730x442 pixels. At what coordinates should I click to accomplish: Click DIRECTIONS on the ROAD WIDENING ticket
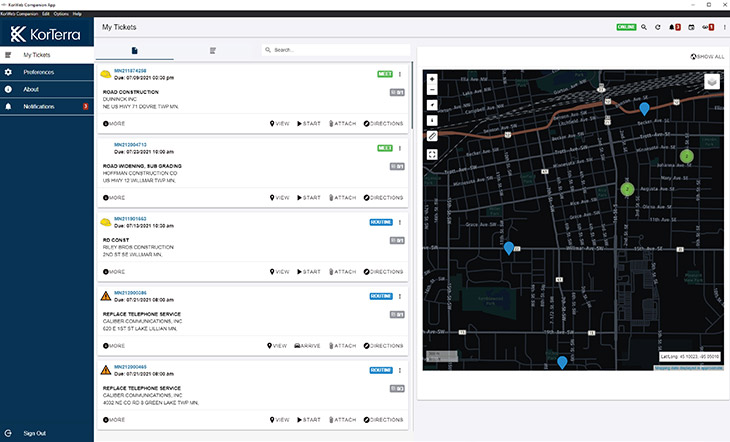click(x=384, y=198)
